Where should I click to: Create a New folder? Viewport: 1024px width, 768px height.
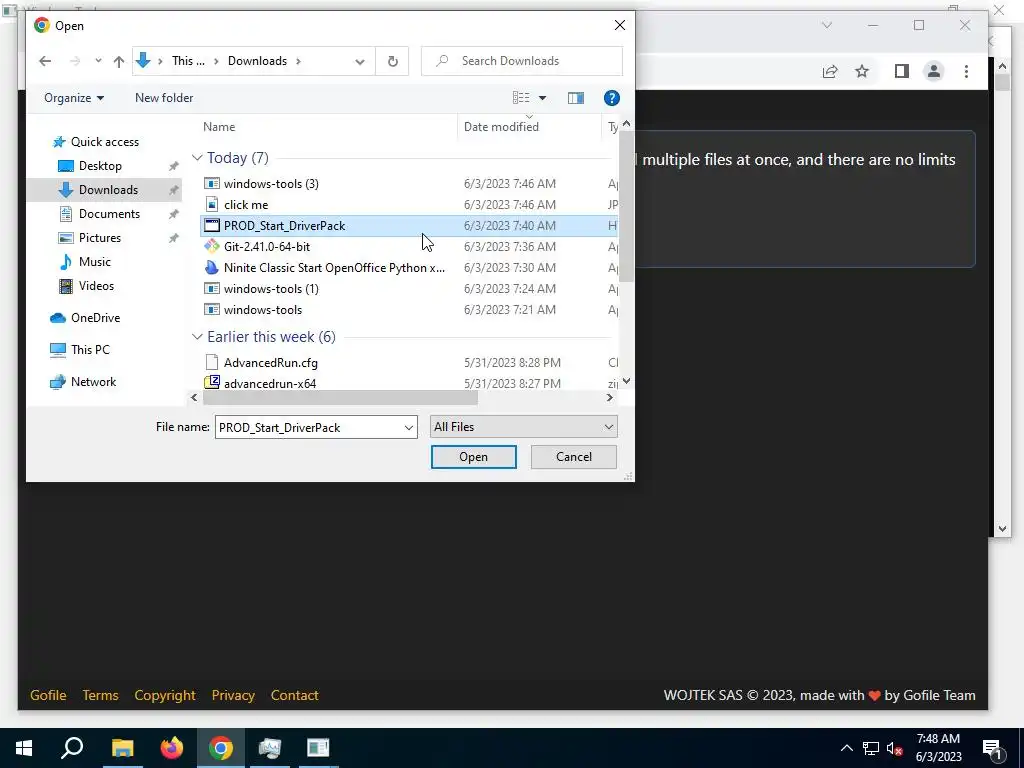164,98
